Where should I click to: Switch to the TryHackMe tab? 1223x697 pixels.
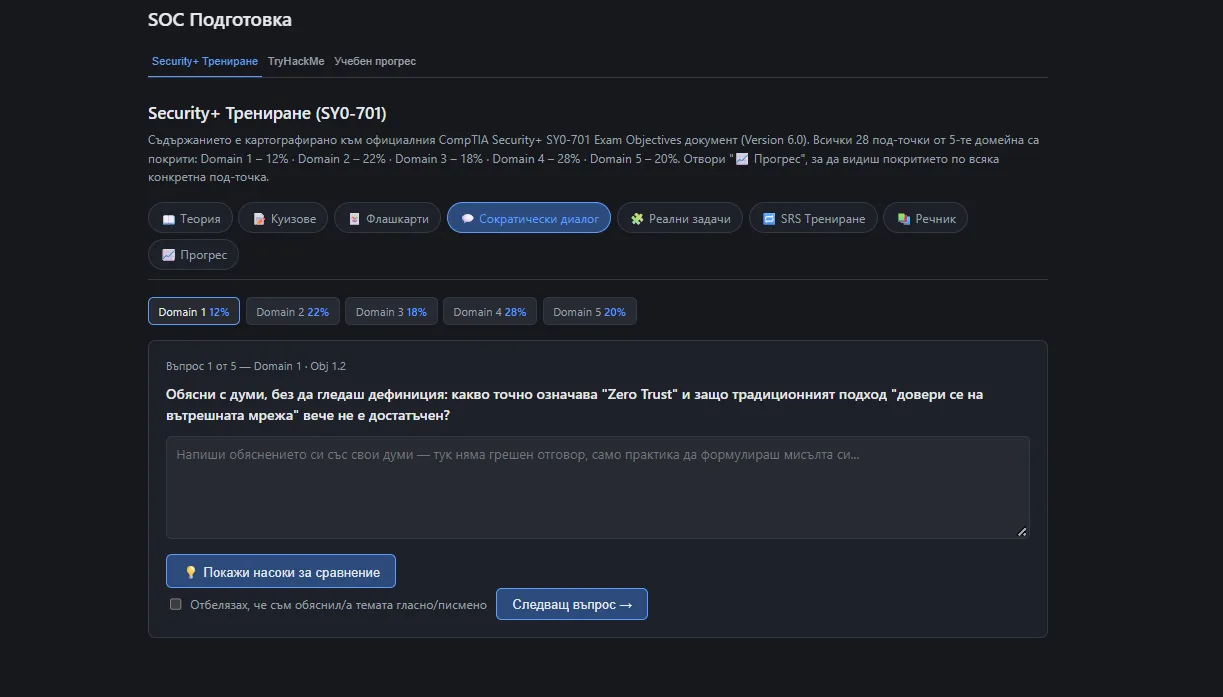point(296,61)
